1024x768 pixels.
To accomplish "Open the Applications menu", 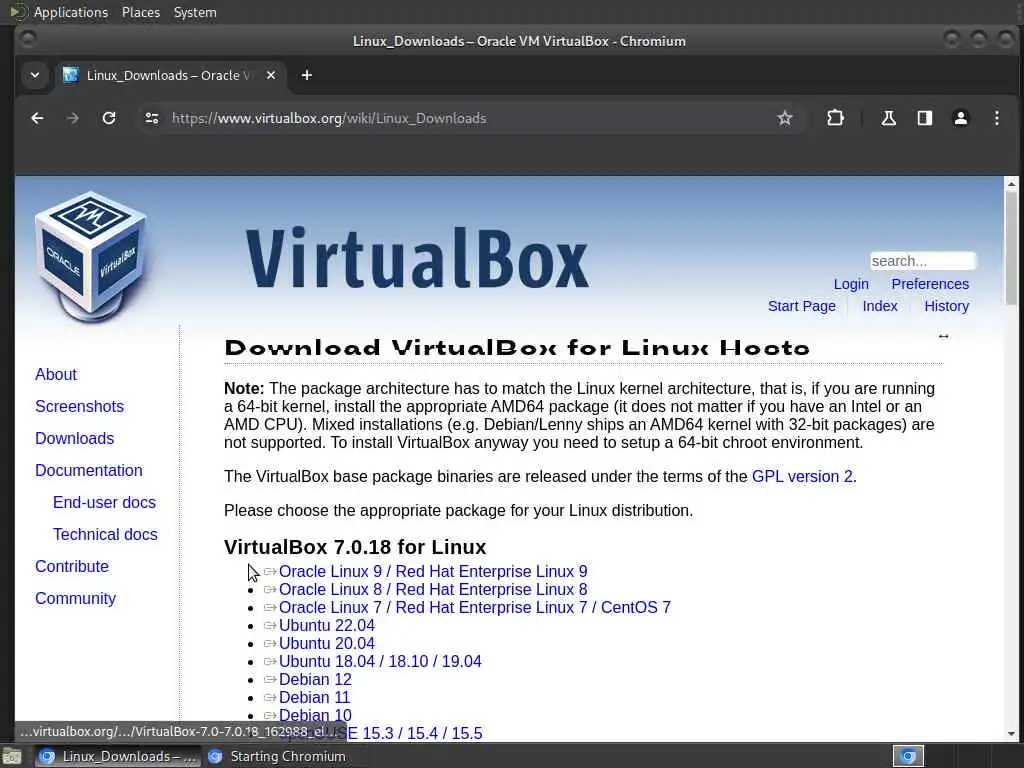I will tap(71, 12).
